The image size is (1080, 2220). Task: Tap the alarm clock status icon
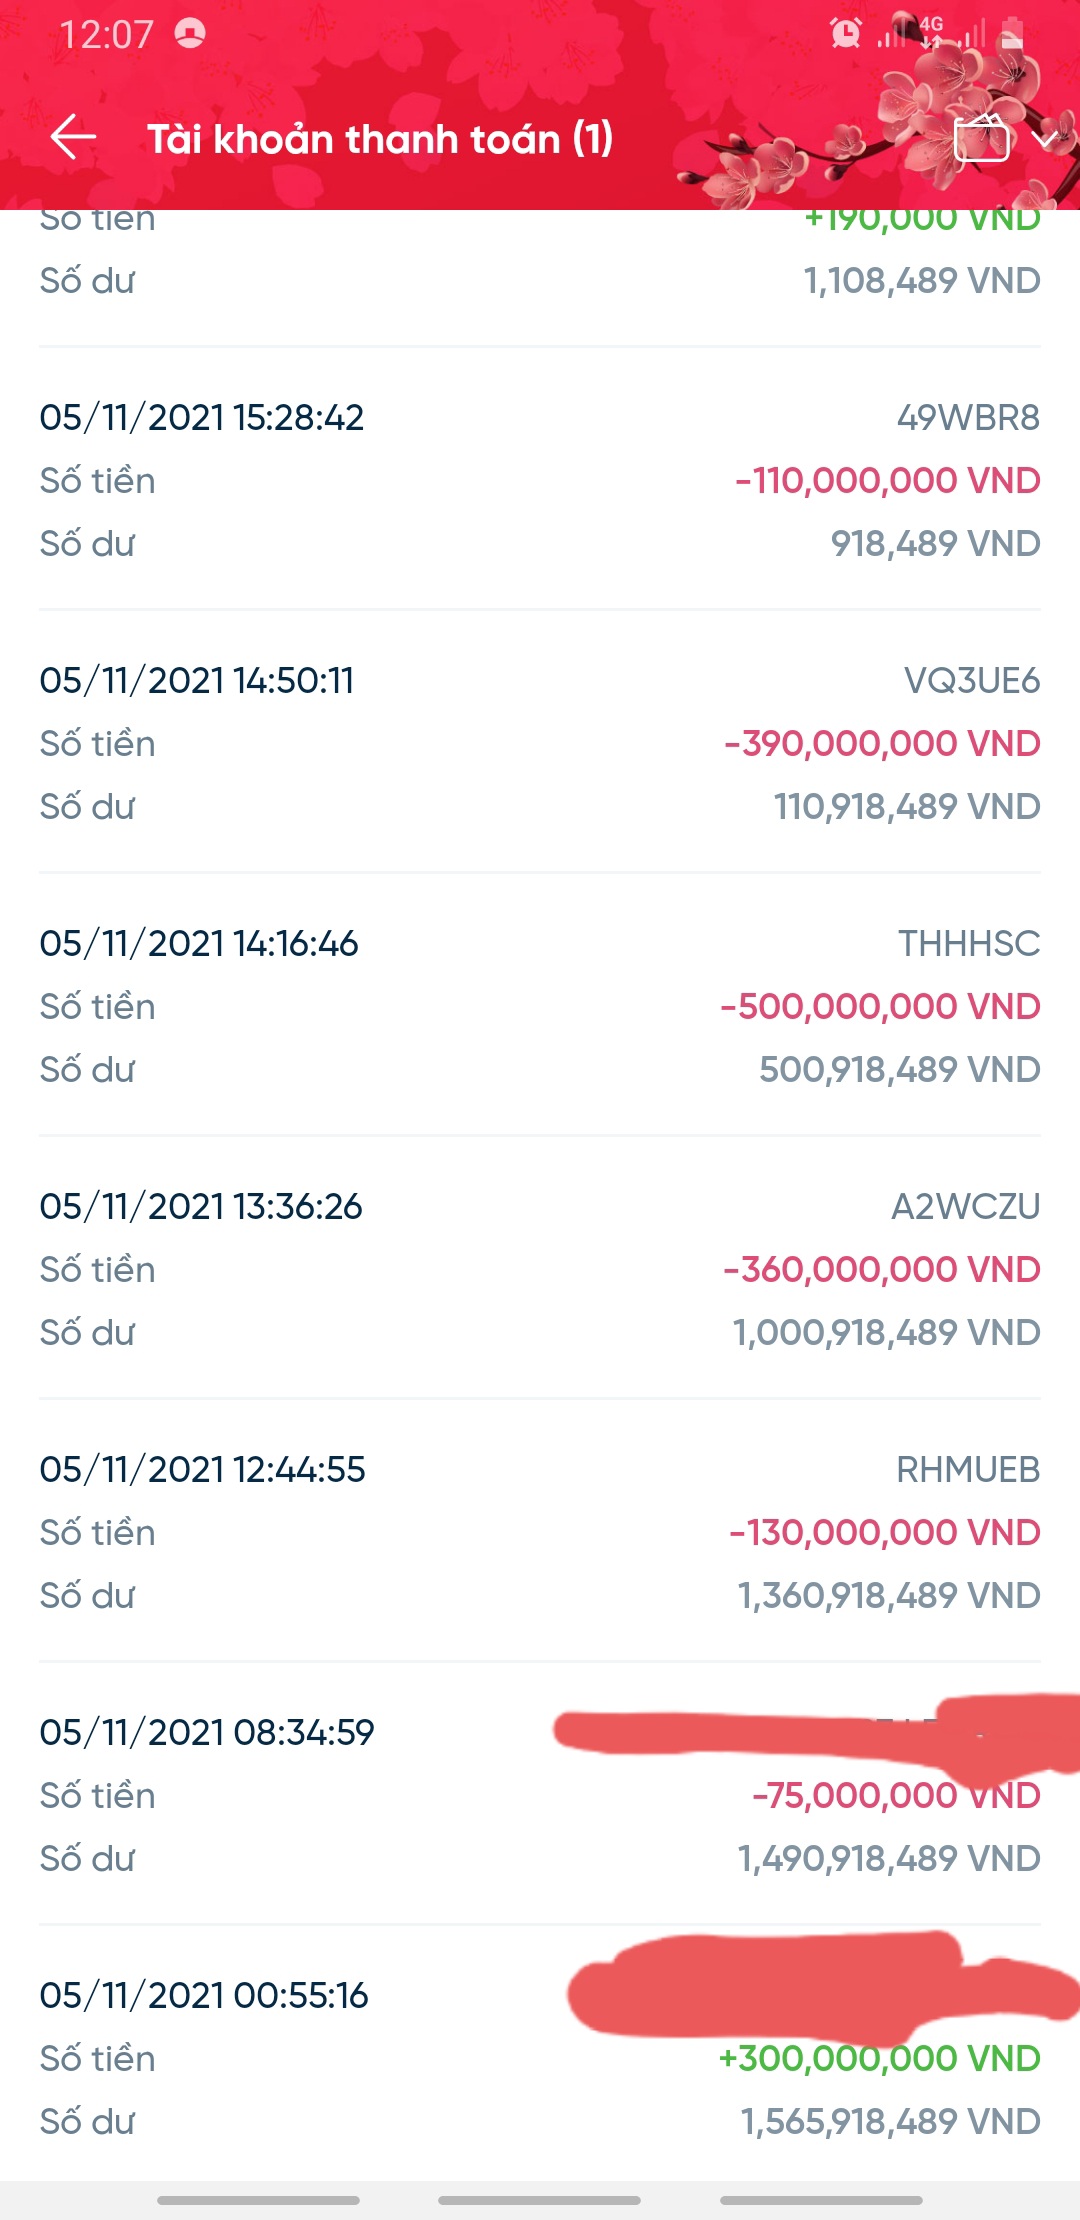coord(845,33)
